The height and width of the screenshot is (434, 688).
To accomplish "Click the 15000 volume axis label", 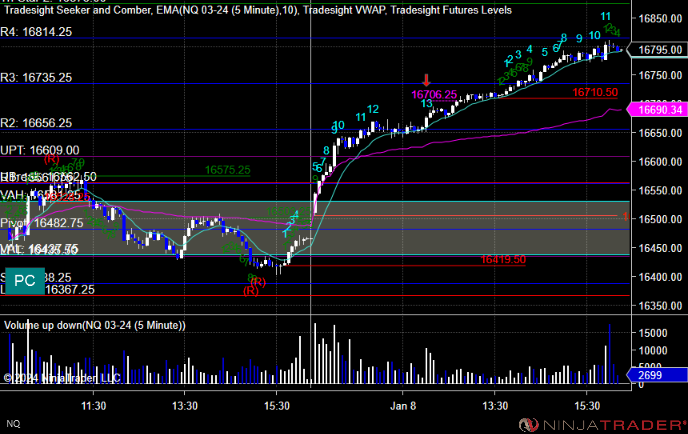I will tap(653, 333).
